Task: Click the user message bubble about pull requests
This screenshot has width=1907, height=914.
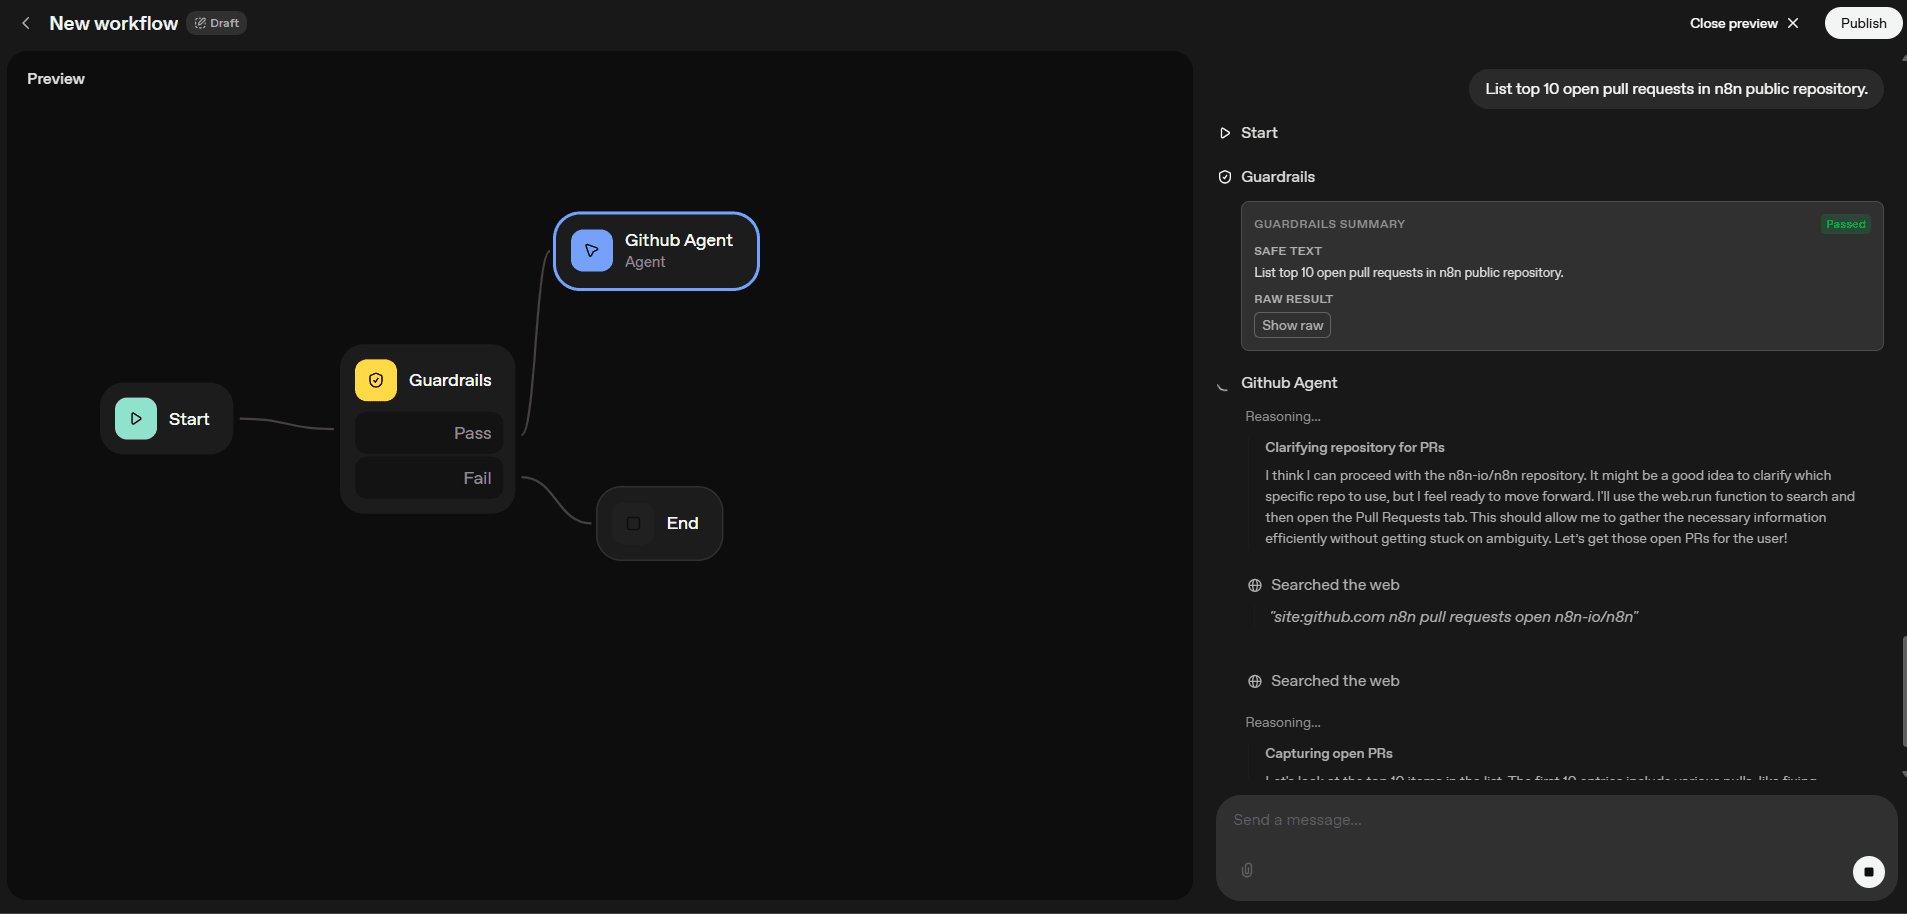Action: 1676,89
